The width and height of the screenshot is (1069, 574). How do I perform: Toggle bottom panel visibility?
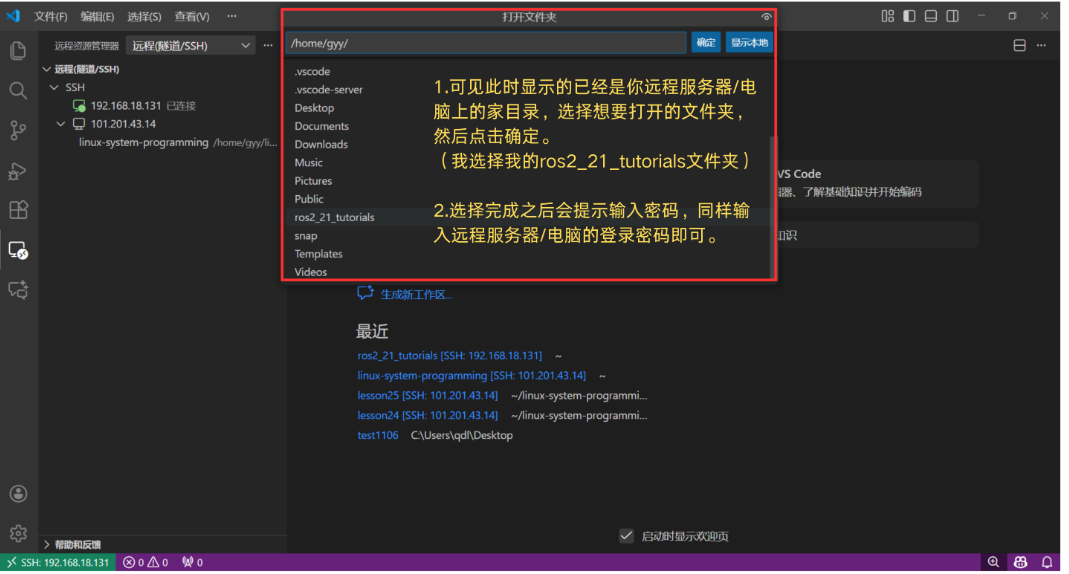point(931,16)
